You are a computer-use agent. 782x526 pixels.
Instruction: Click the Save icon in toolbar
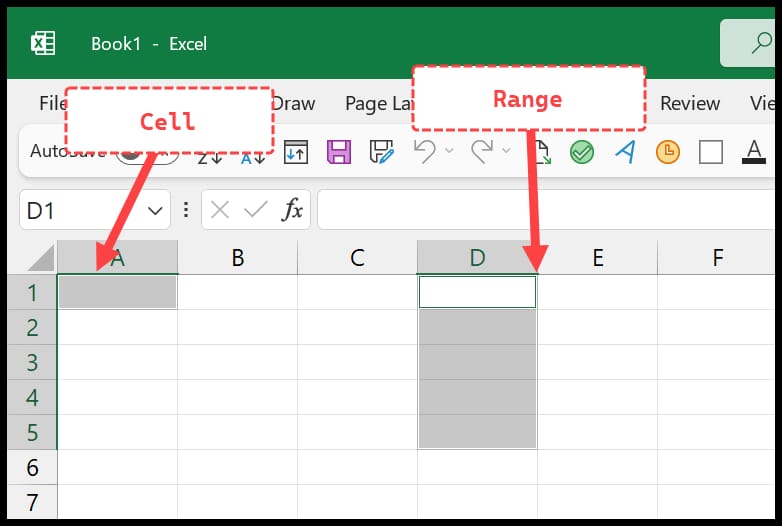339,152
